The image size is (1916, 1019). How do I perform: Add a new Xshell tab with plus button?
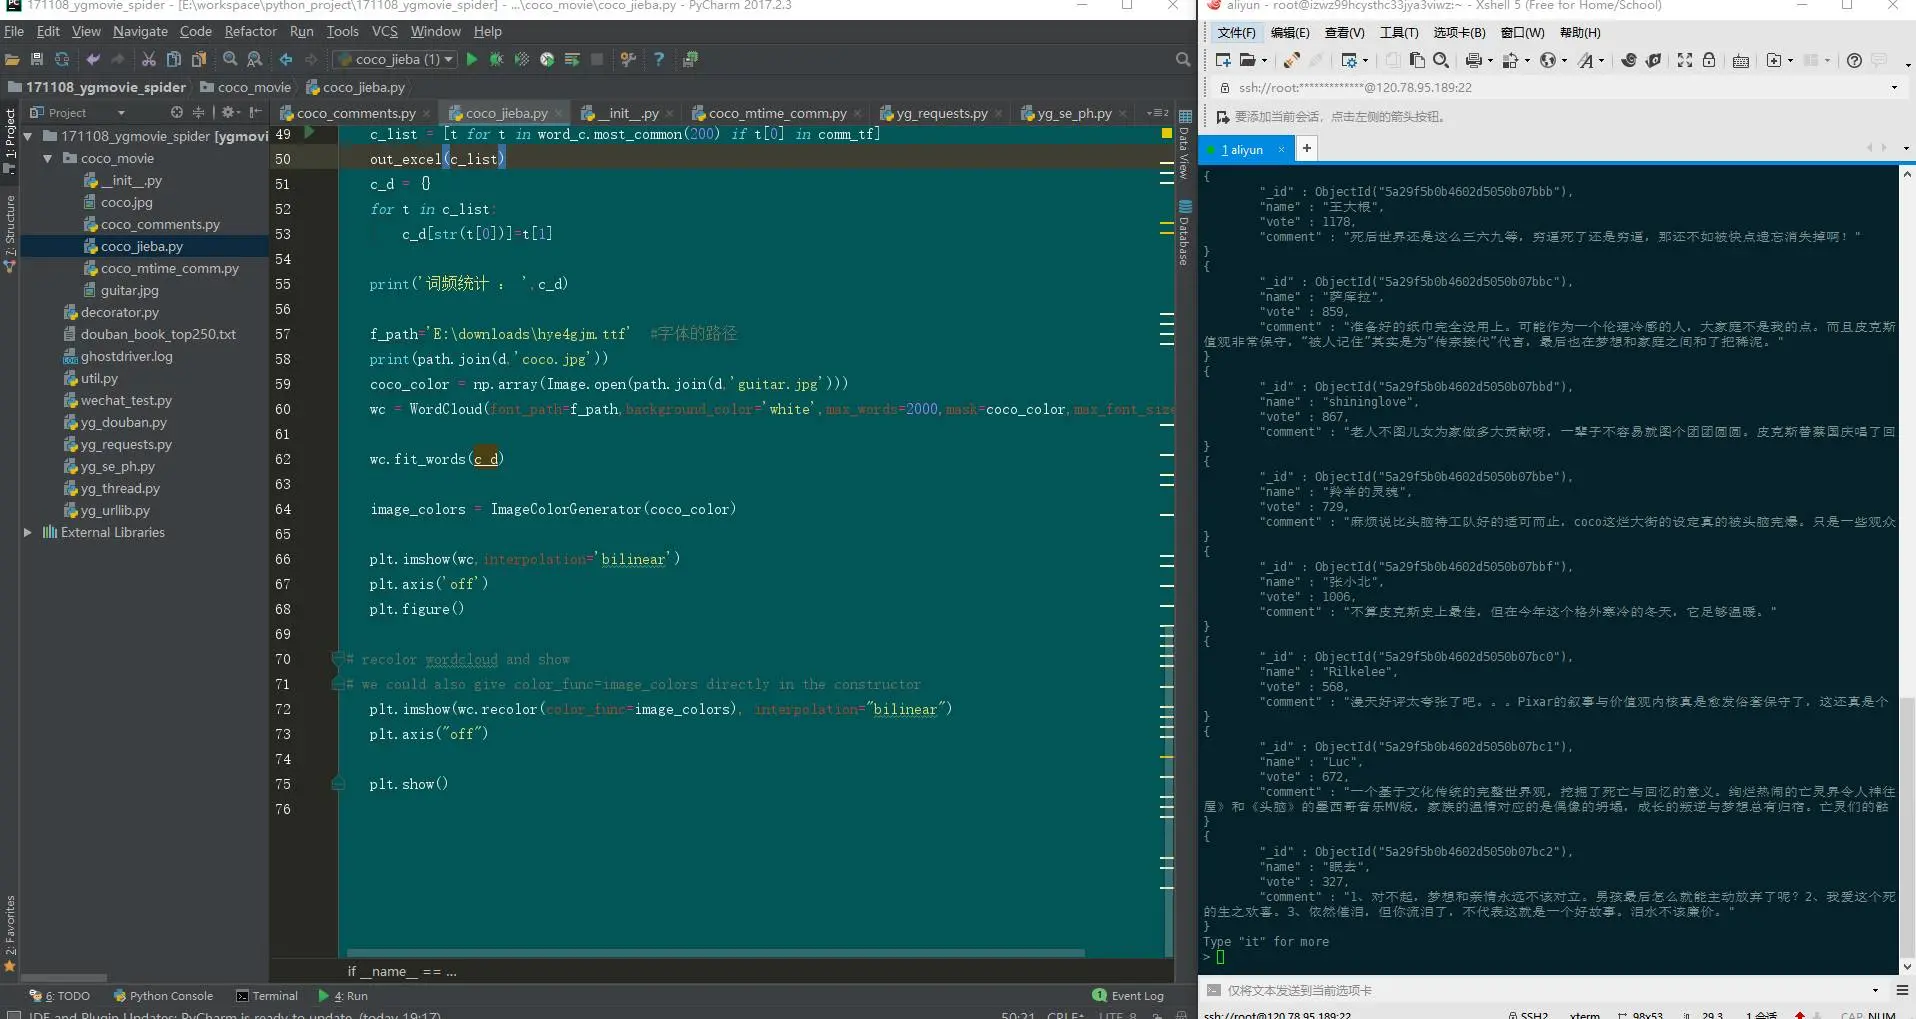(x=1306, y=149)
